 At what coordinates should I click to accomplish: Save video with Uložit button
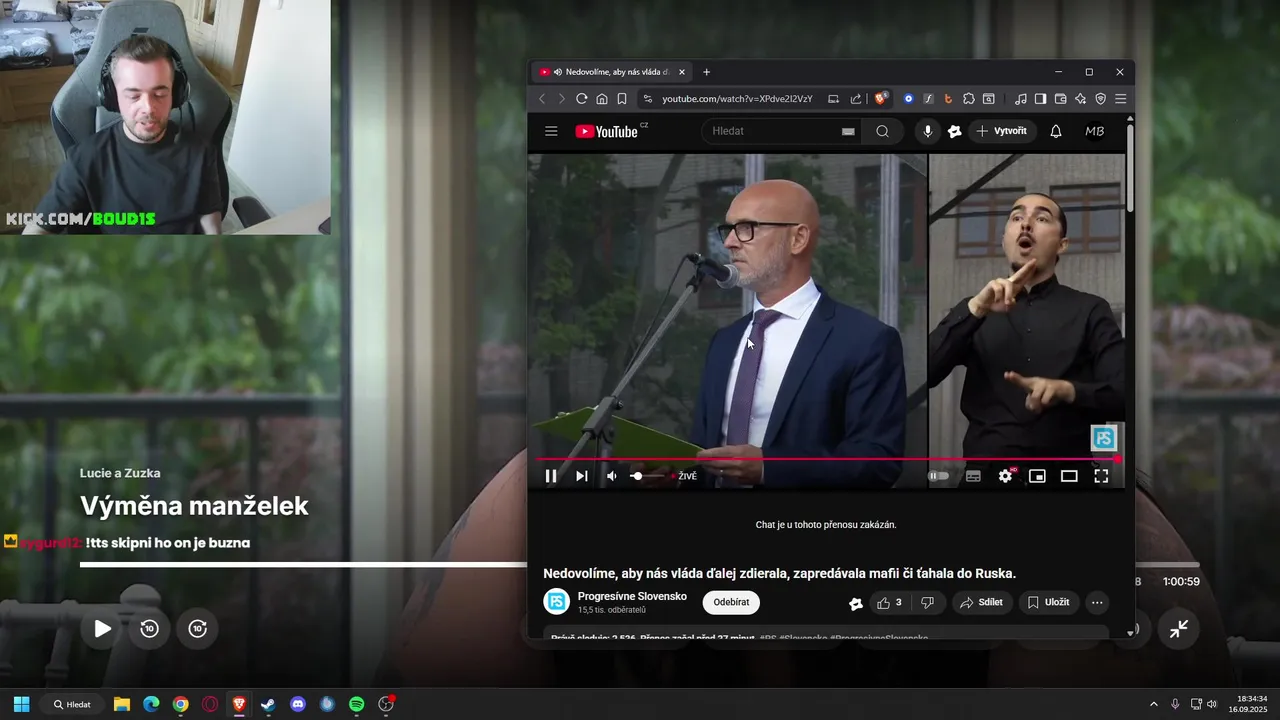tap(1048, 602)
